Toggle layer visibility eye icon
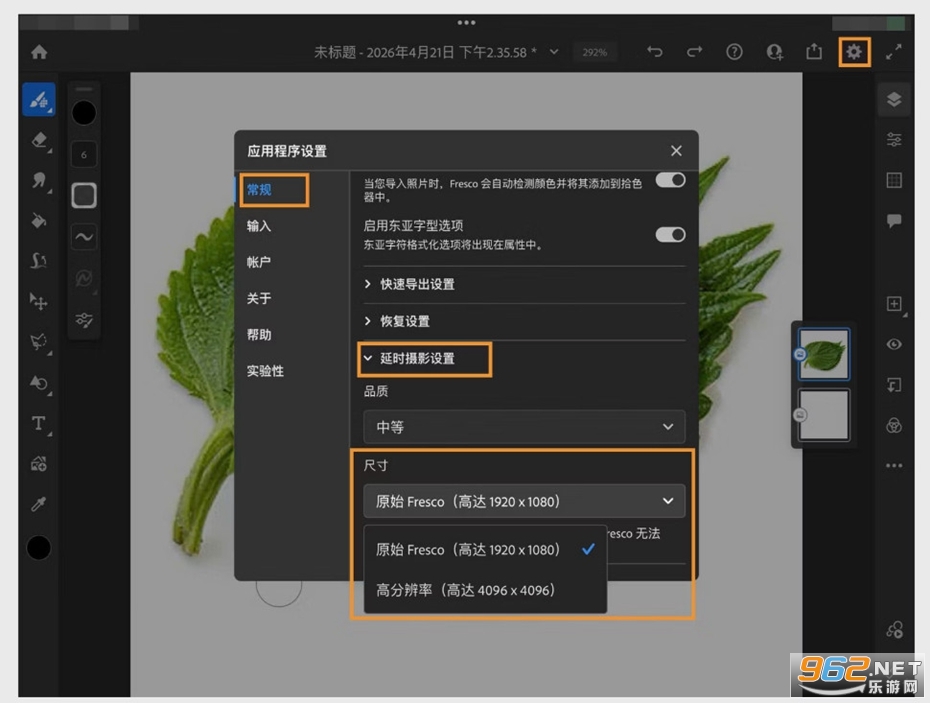Viewport: 930px width, 703px height. click(894, 344)
